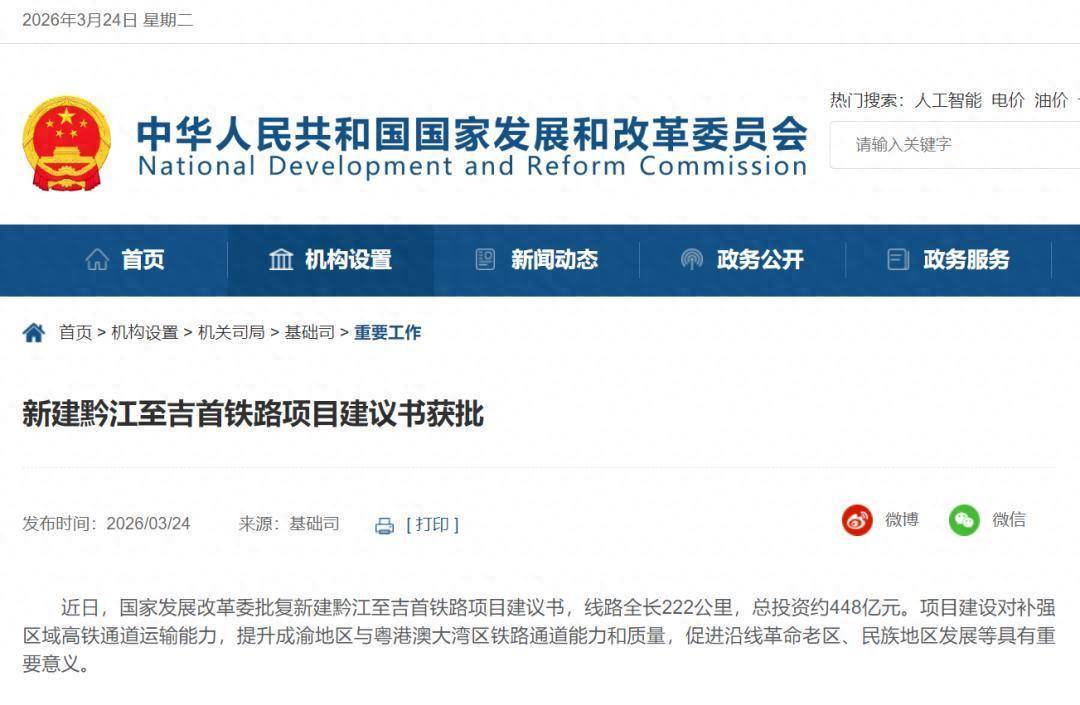Image resolution: width=1080 pixels, height=705 pixels.
Task: Select hot search term 人工智能
Action: (x=947, y=100)
